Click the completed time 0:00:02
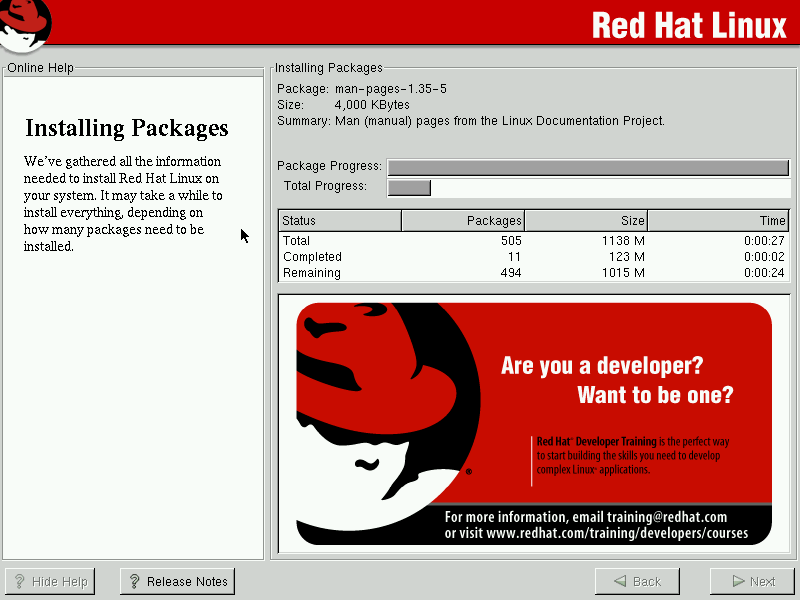 point(764,257)
